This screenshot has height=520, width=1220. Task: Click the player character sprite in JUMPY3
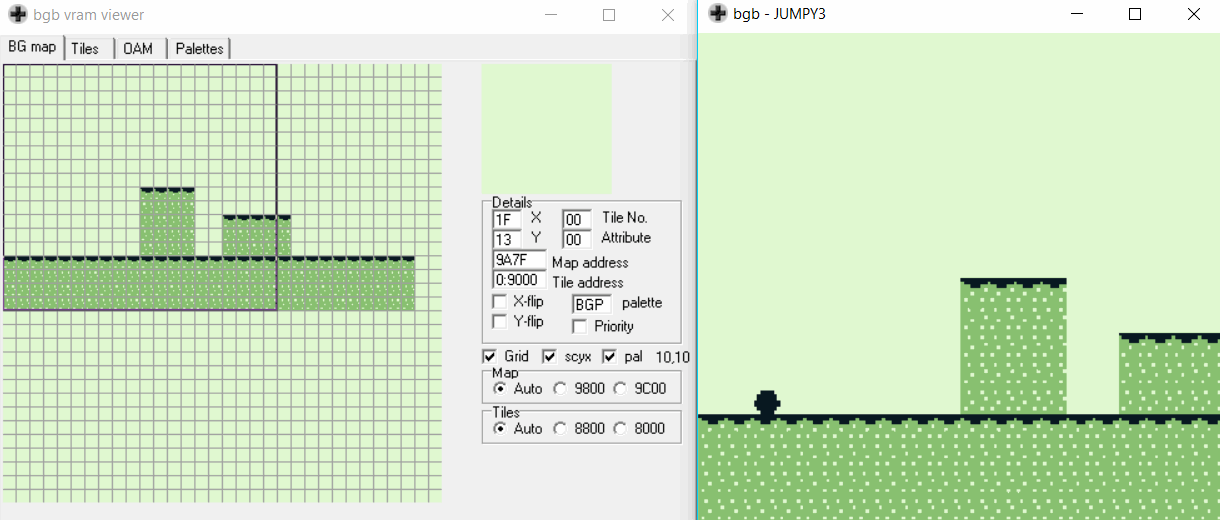pos(767,403)
